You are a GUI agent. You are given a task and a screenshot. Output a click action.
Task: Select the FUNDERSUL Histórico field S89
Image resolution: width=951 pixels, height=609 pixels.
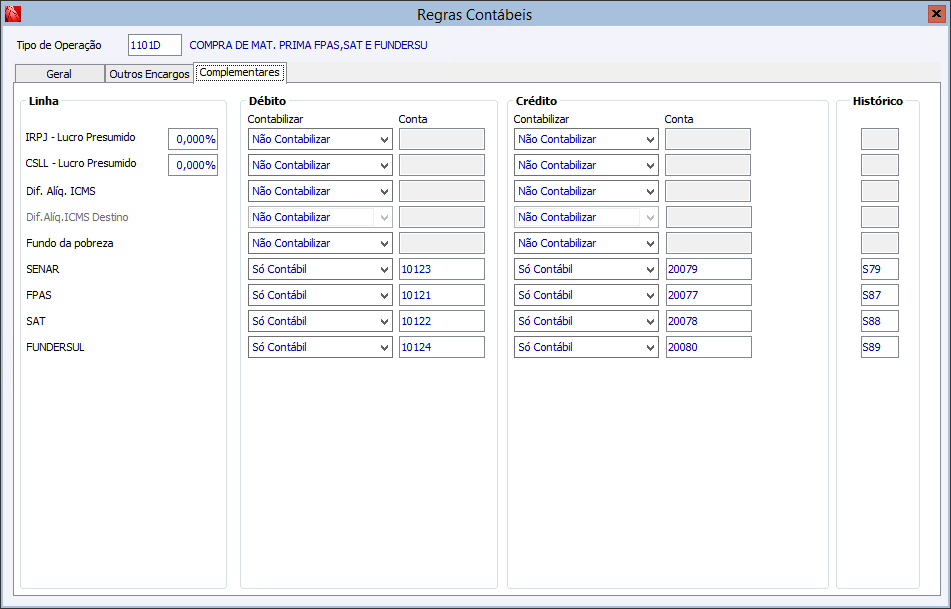pos(879,347)
